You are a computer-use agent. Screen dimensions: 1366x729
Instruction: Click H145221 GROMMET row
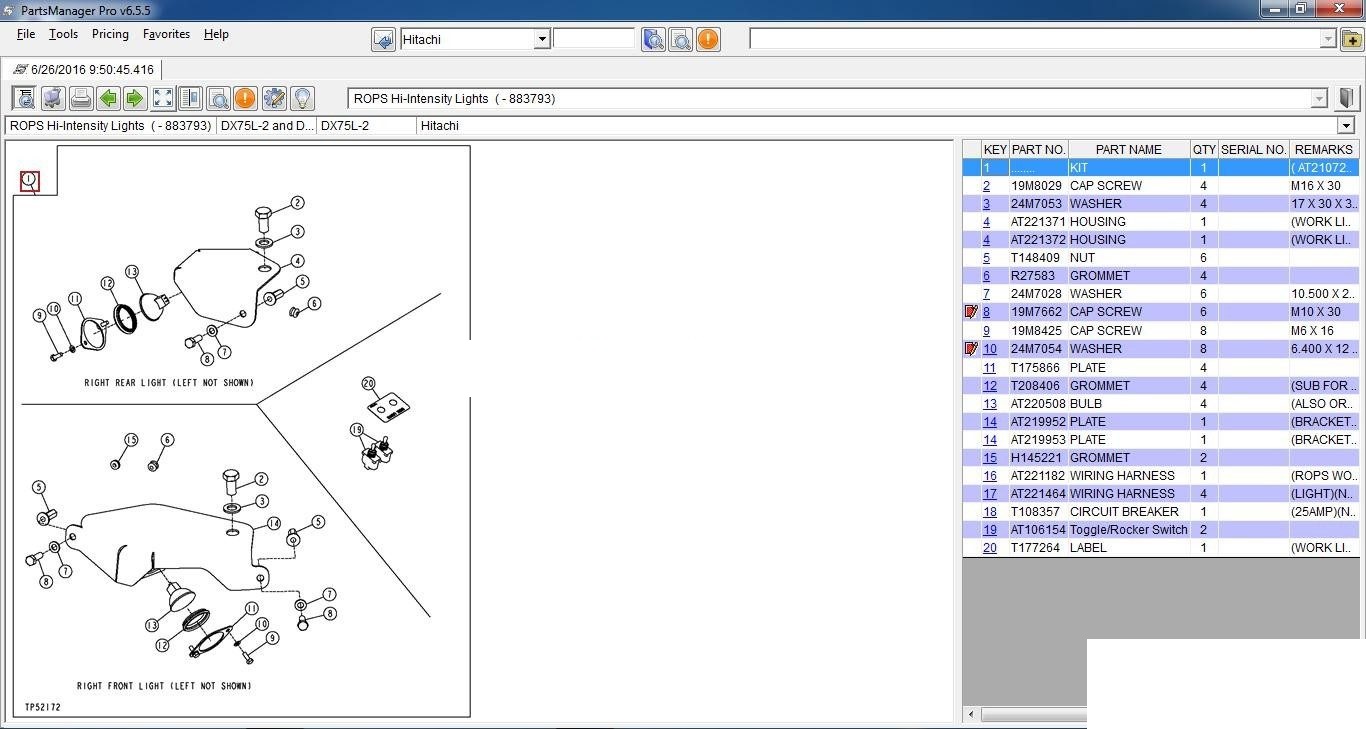coord(1160,458)
